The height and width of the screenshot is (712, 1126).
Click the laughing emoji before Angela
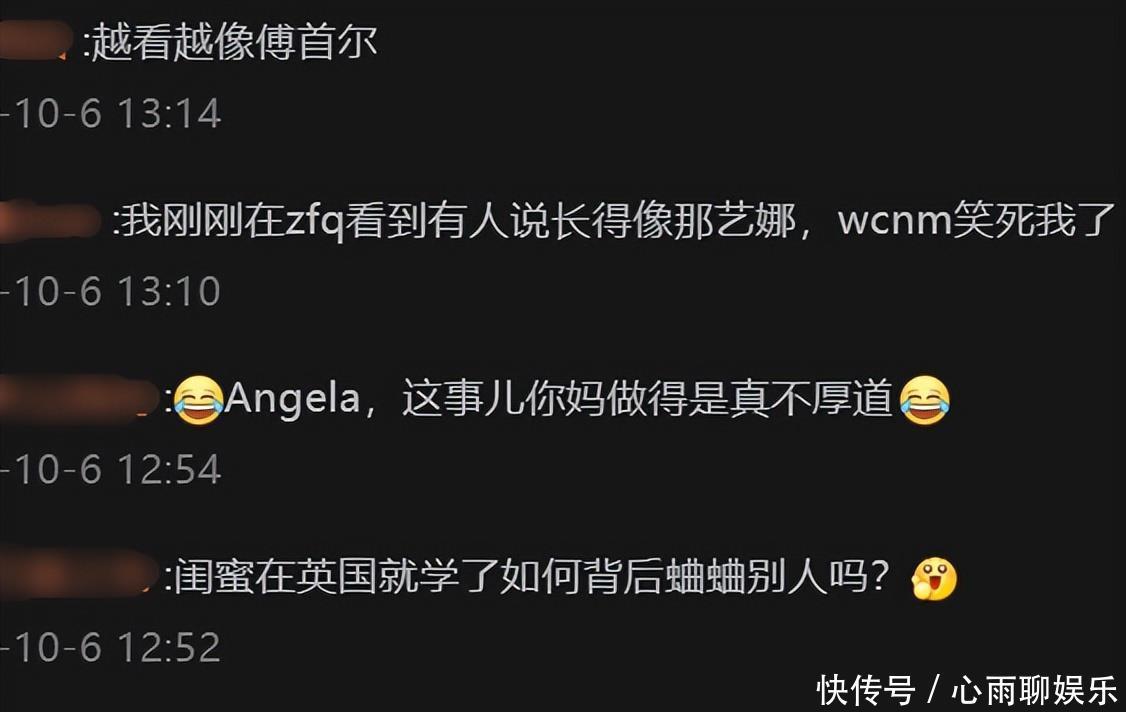click(x=198, y=400)
